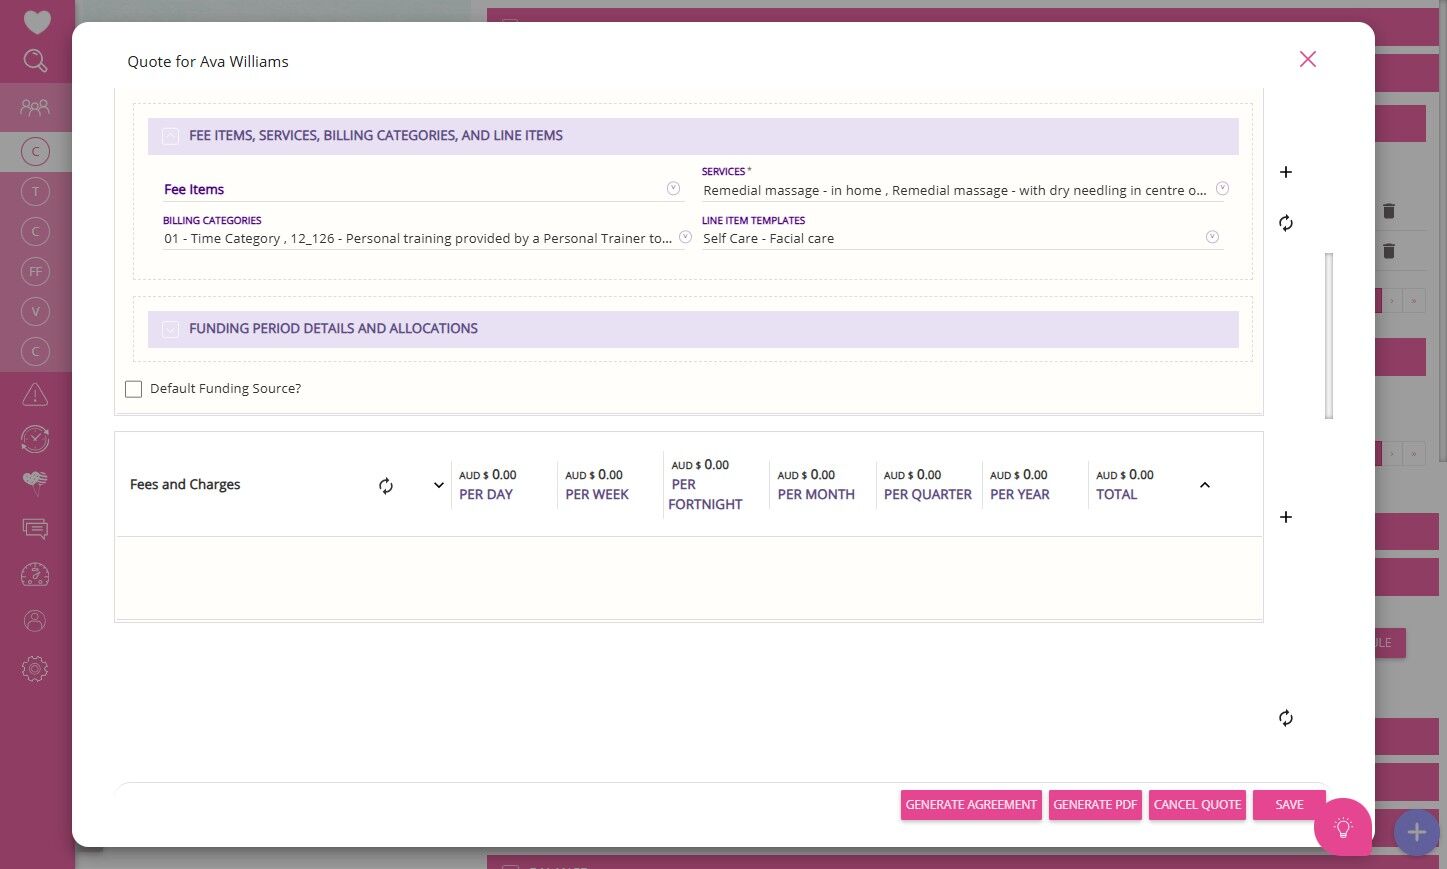Click the PER YEAR amount
The width and height of the screenshot is (1447, 869).
coord(1019,475)
